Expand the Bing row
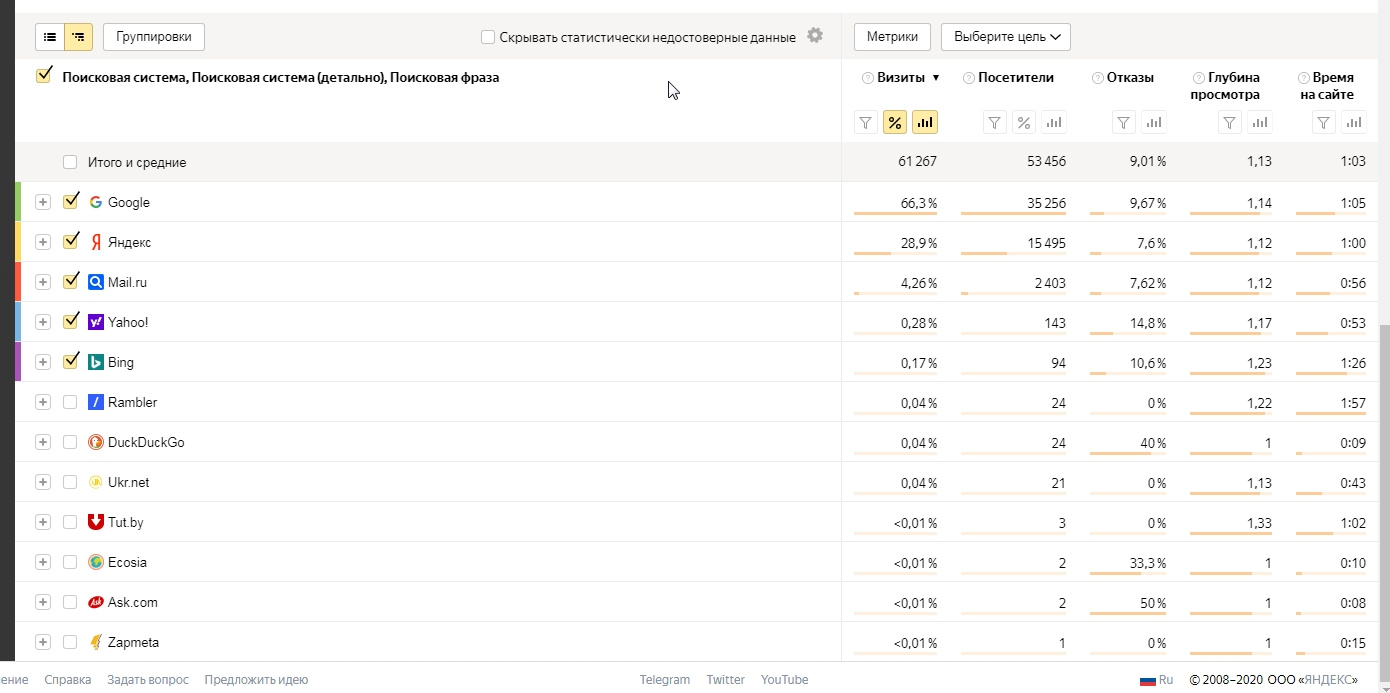The height and width of the screenshot is (693, 1390). [x=42, y=362]
